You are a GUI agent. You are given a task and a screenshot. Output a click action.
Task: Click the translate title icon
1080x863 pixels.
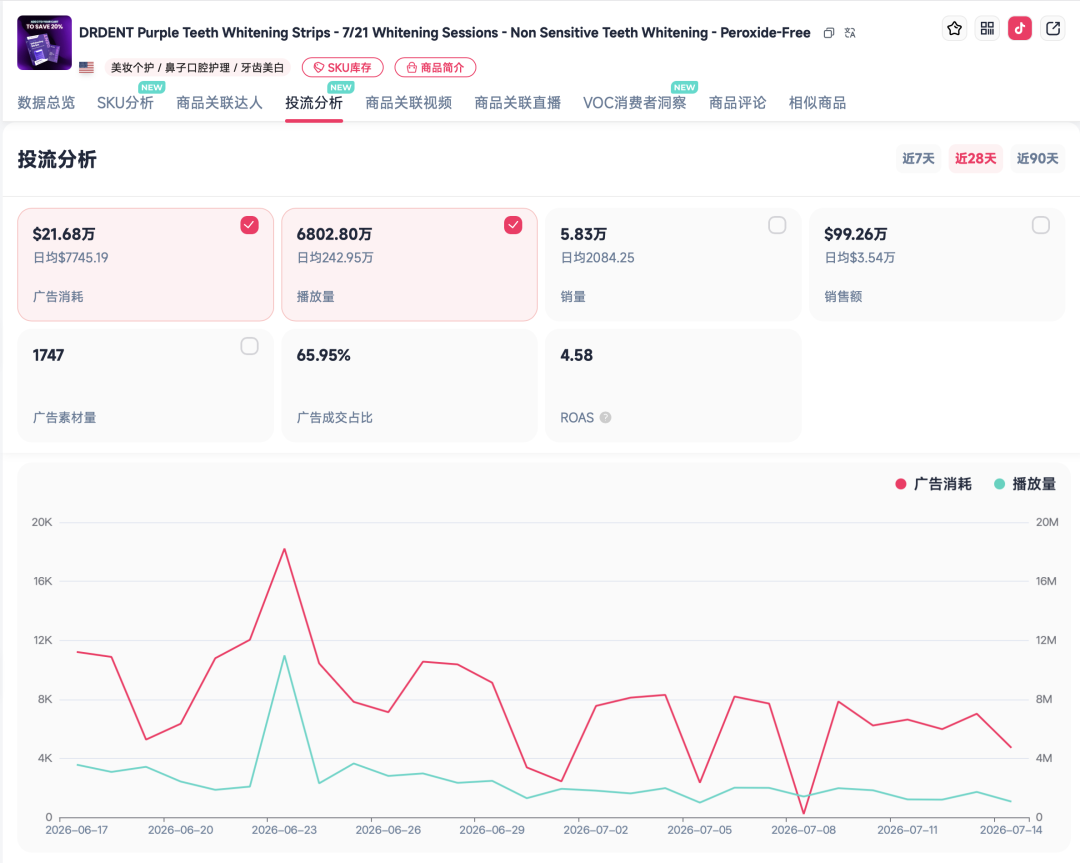[850, 33]
